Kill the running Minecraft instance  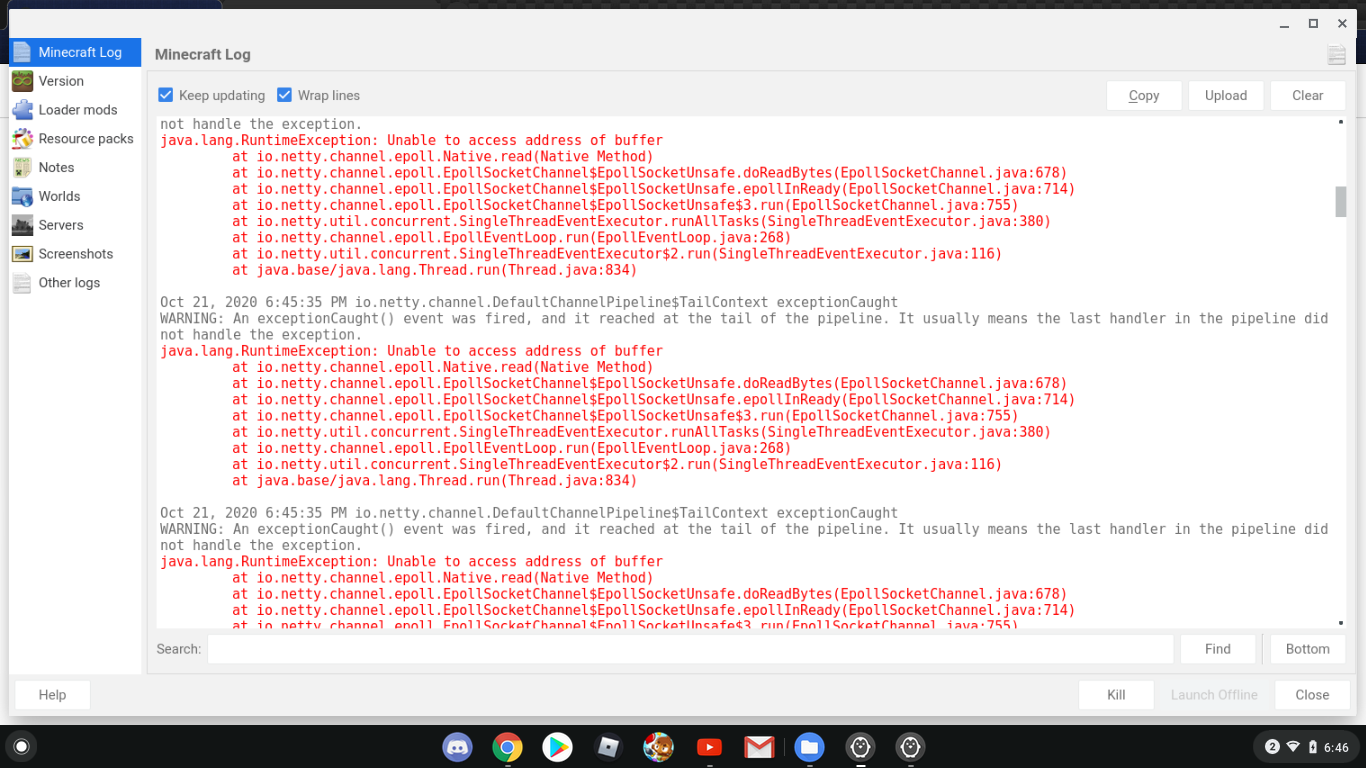1115,694
